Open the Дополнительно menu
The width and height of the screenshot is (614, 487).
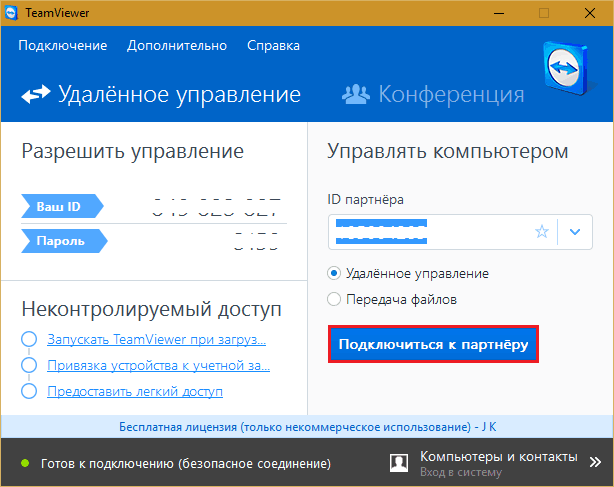177,46
